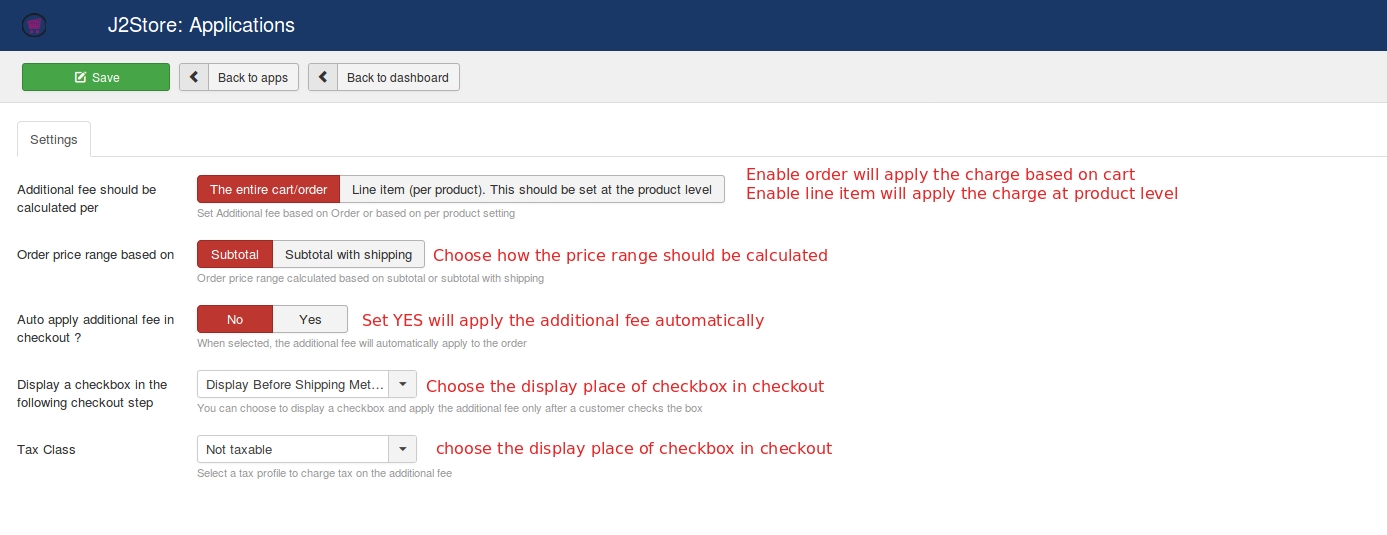
Task: Click arrow of Display Before Shipping dropdown
Action: (x=402, y=384)
